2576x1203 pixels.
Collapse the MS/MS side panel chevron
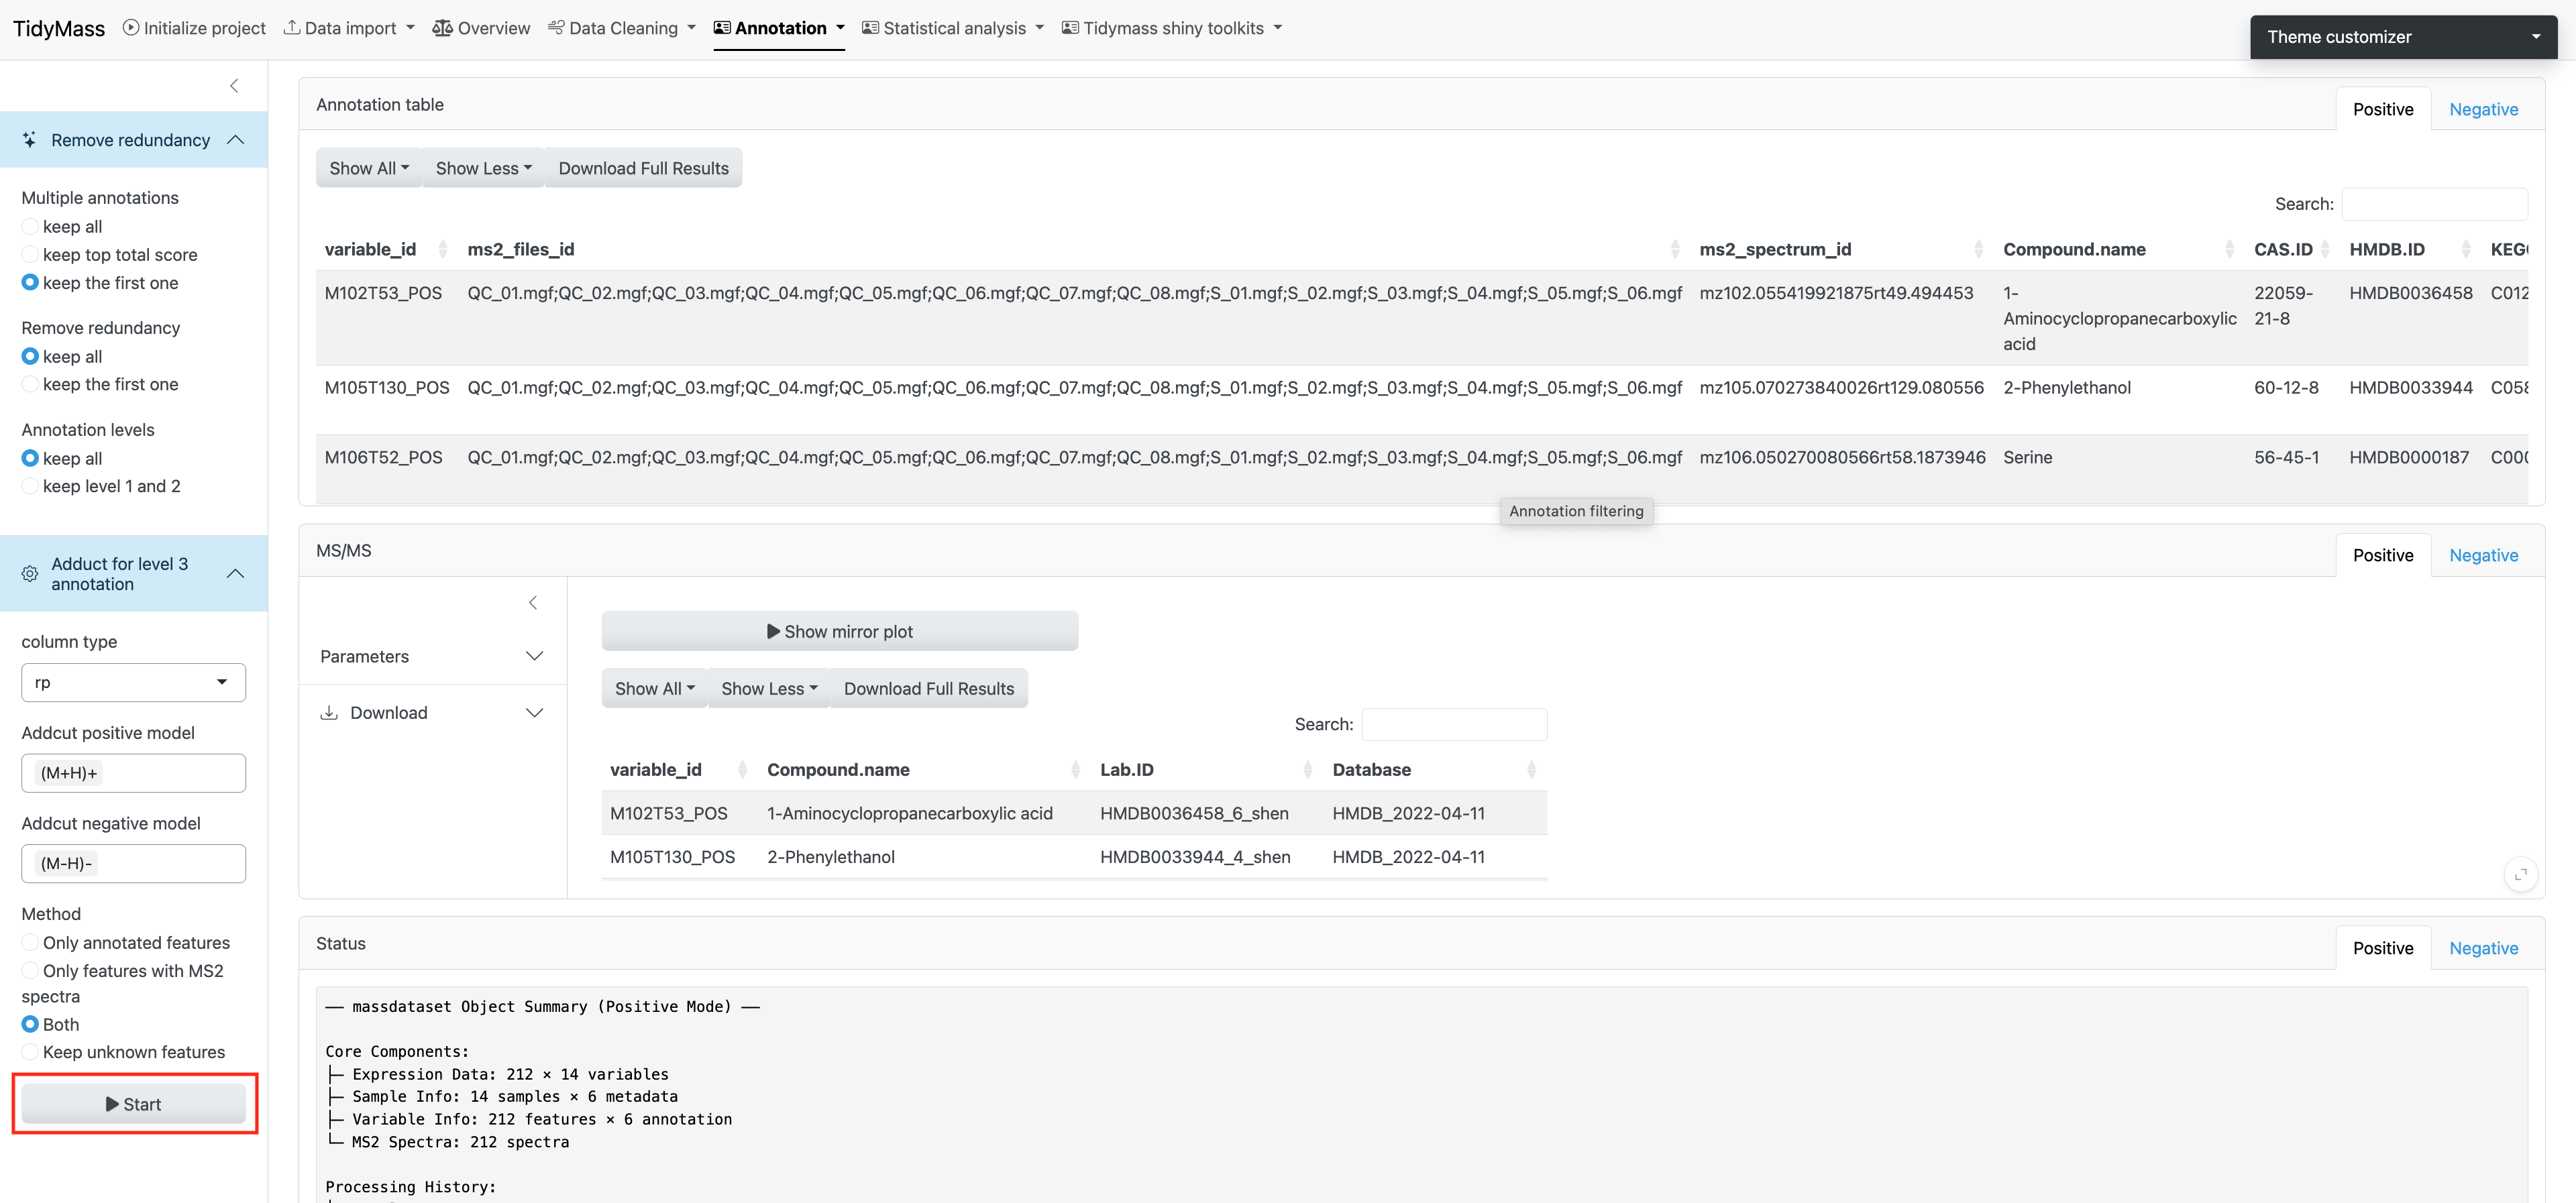click(x=533, y=602)
